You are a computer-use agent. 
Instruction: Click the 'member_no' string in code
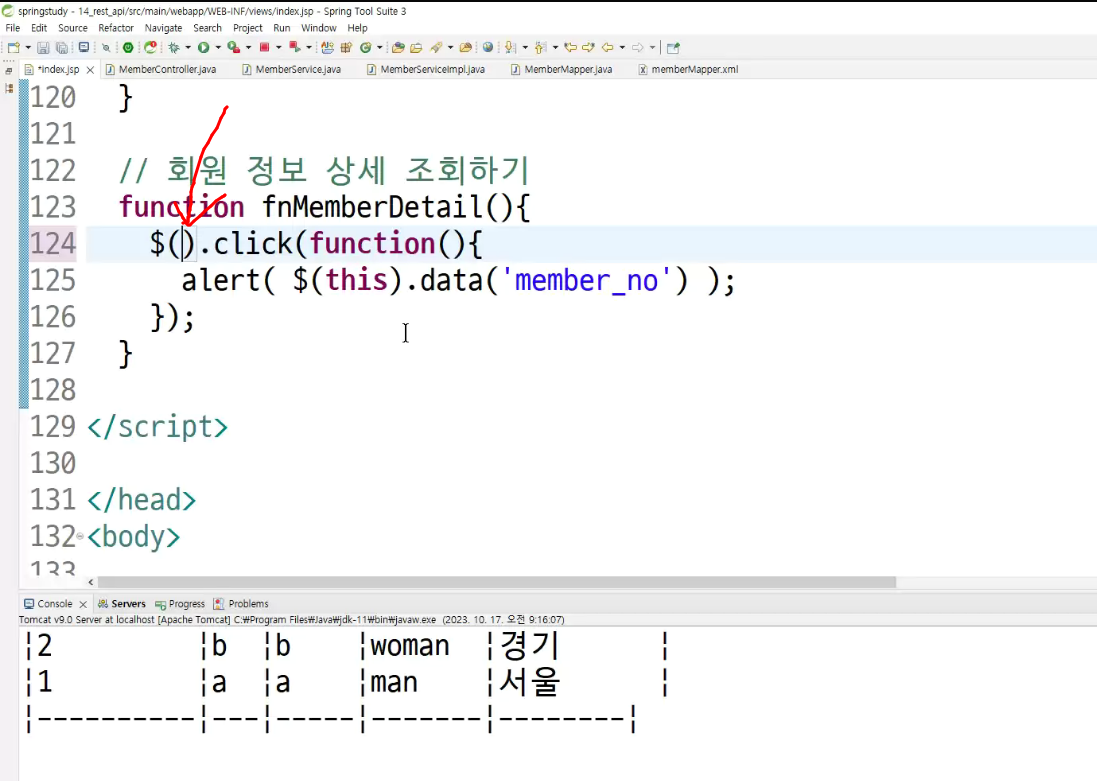586,281
